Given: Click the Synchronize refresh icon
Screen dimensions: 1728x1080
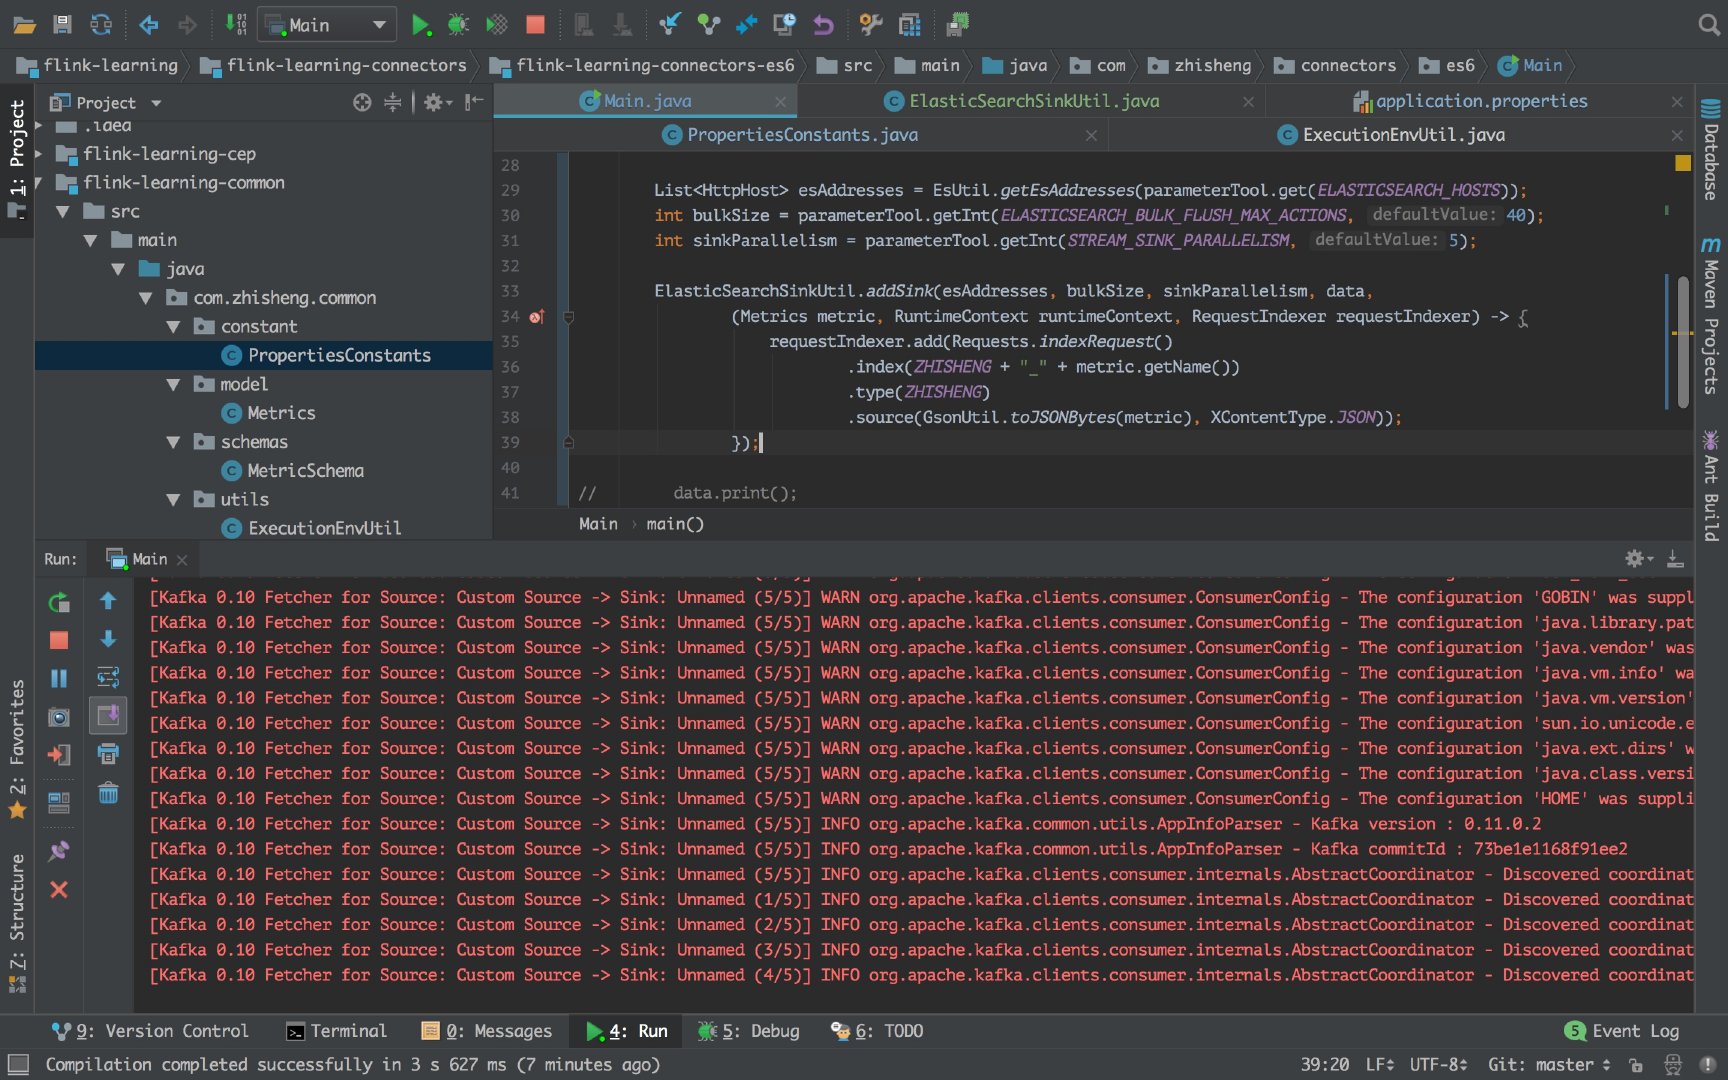Looking at the screenshot, I should tap(100, 25).
